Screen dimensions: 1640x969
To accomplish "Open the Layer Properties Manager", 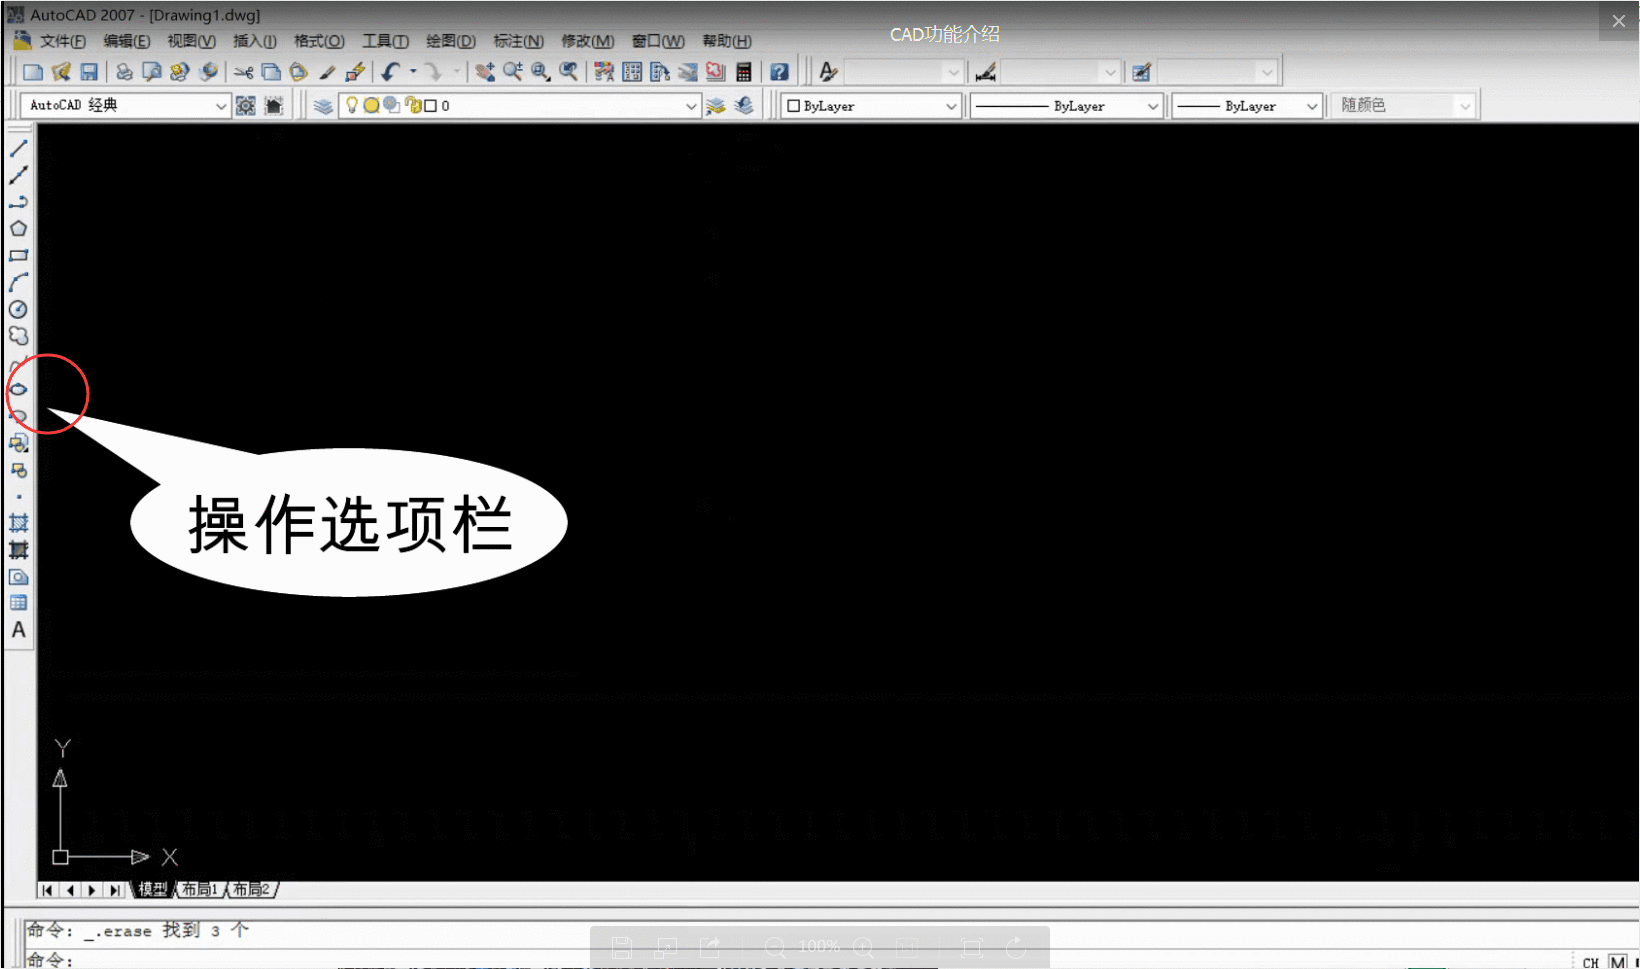I will click(x=322, y=104).
